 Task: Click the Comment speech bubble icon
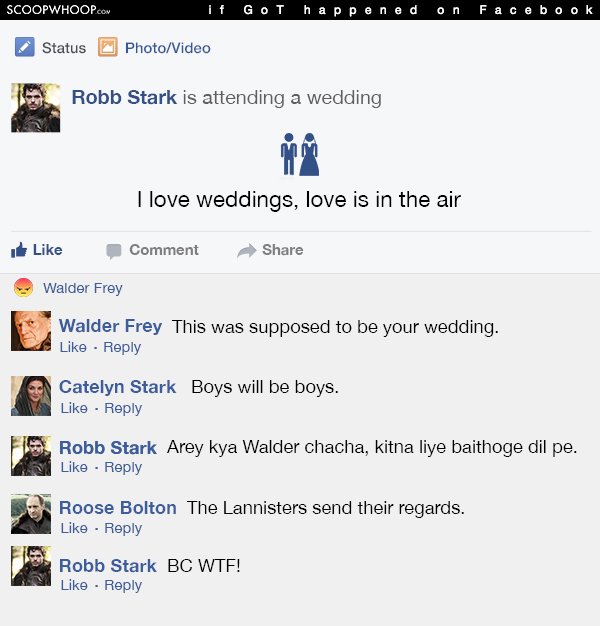pos(114,252)
